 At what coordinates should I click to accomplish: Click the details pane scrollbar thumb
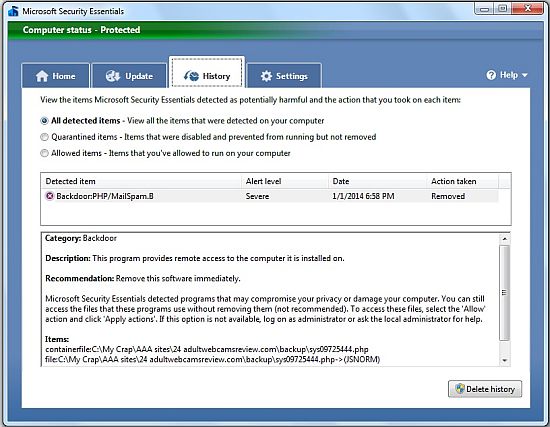point(504,293)
